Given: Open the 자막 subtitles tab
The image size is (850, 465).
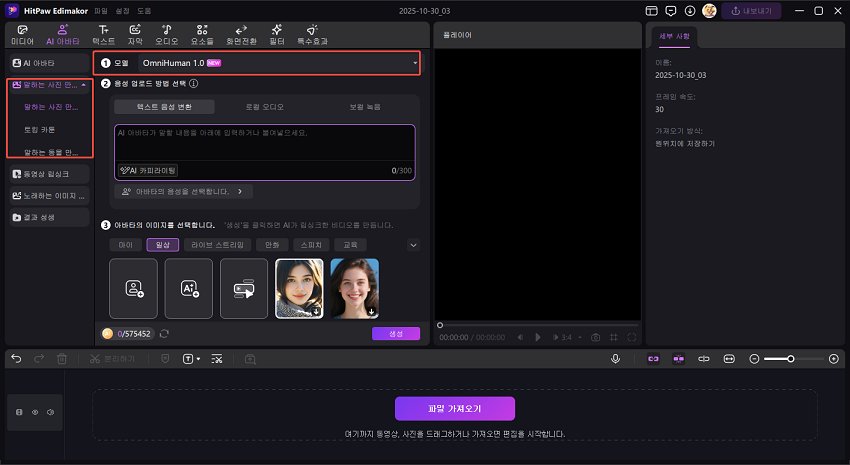Looking at the screenshot, I should pyautogui.click(x=135, y=35).
